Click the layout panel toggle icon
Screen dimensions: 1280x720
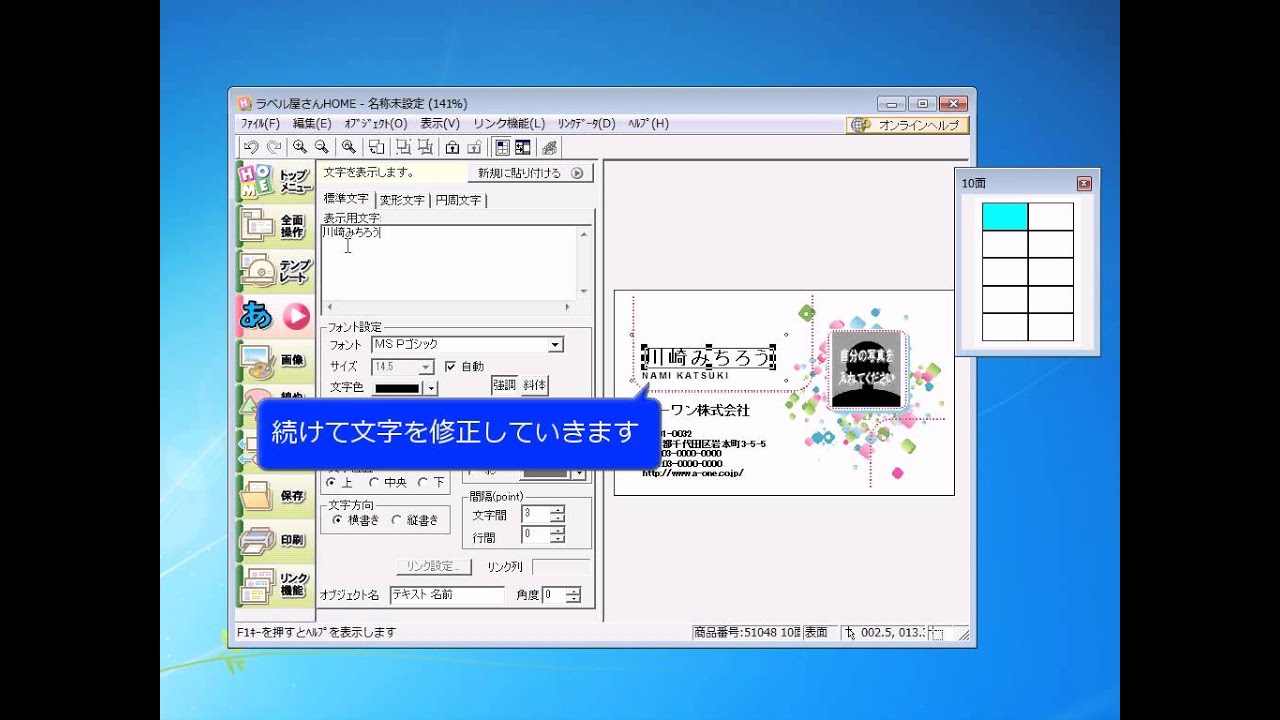pyautogui.click(x=523, y=147)
